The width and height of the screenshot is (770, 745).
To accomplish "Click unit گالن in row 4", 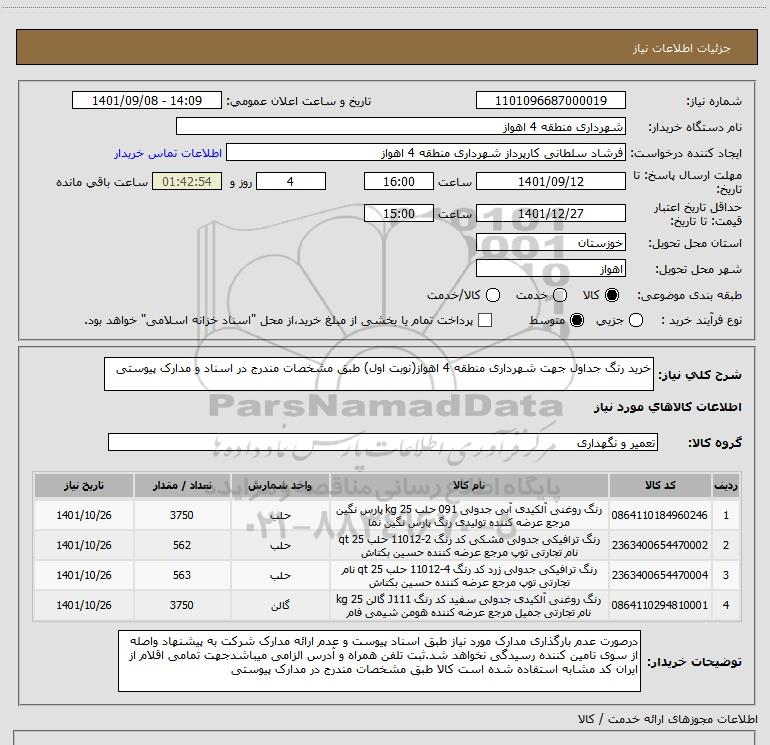I will (x=280, y=606).
